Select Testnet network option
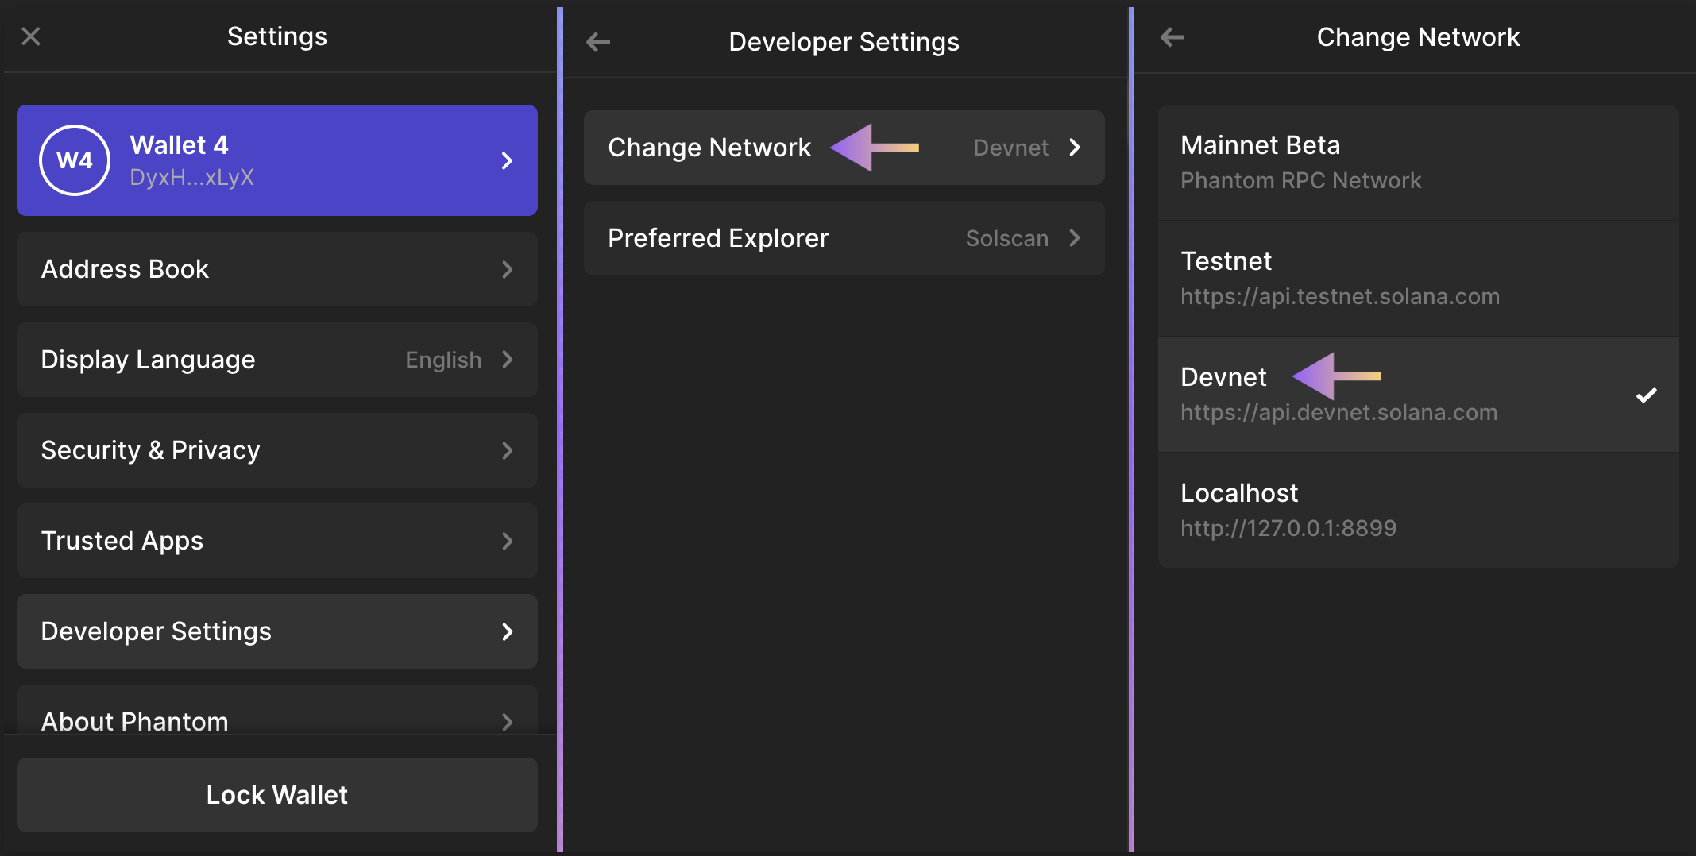The width and height of the screenshot is (1696, 856). click(1417, 278)
